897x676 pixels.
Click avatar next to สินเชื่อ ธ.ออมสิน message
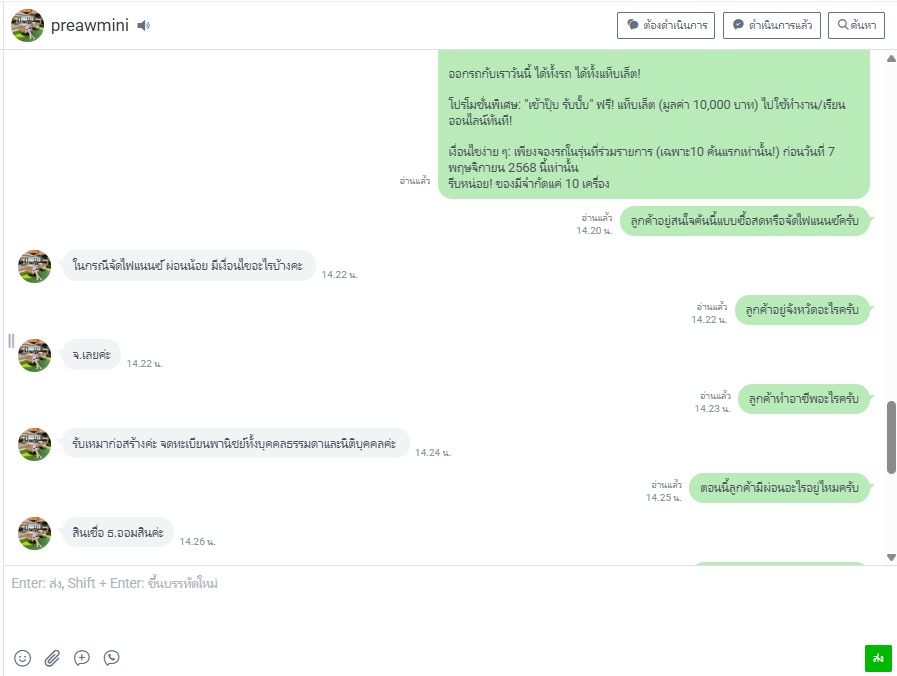[x=34, y=533]
